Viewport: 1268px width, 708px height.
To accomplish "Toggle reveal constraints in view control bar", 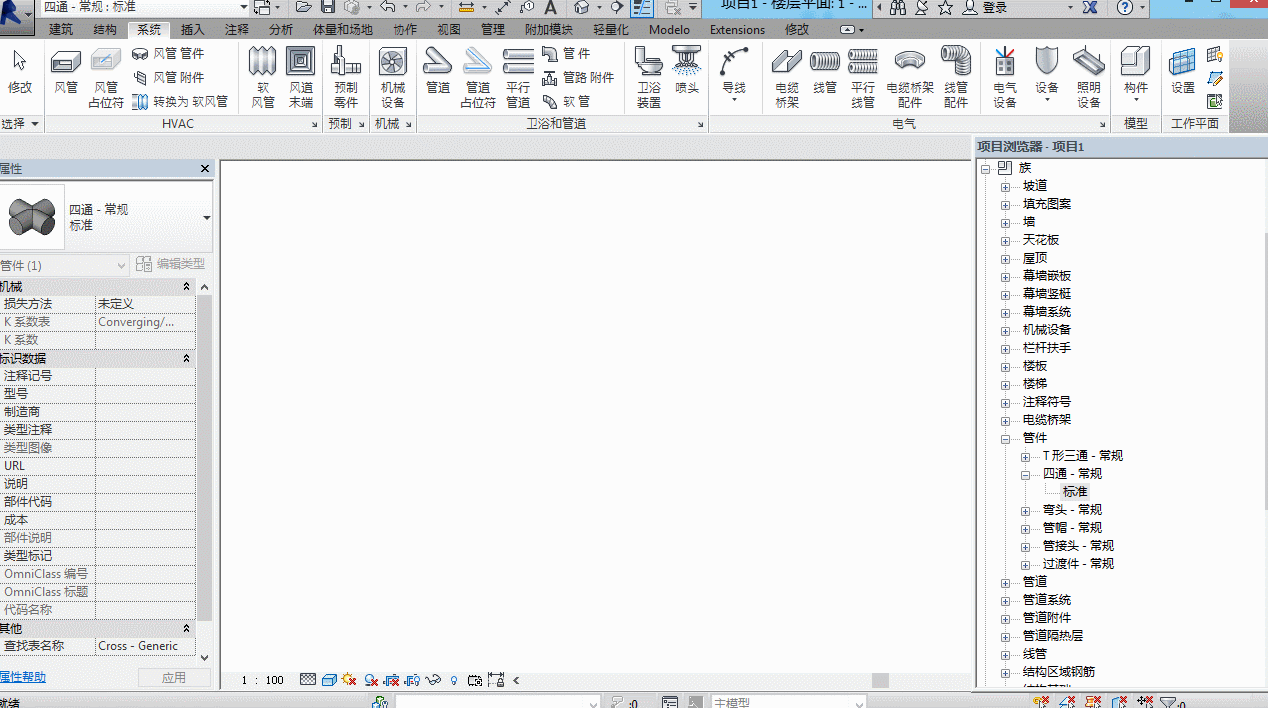I will 496,680.
